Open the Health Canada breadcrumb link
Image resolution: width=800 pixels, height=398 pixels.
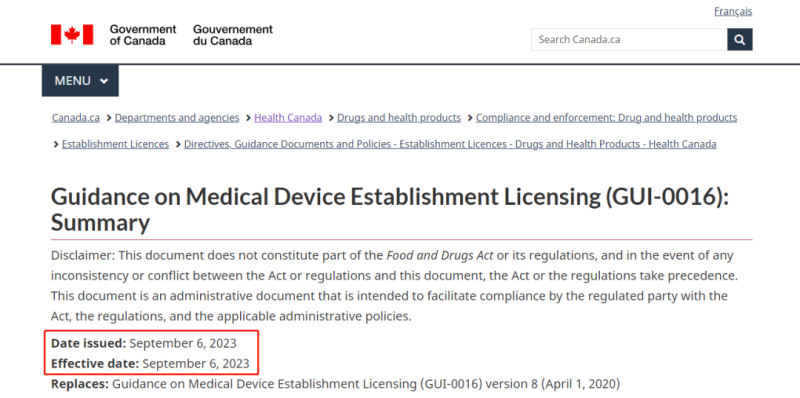288,118
